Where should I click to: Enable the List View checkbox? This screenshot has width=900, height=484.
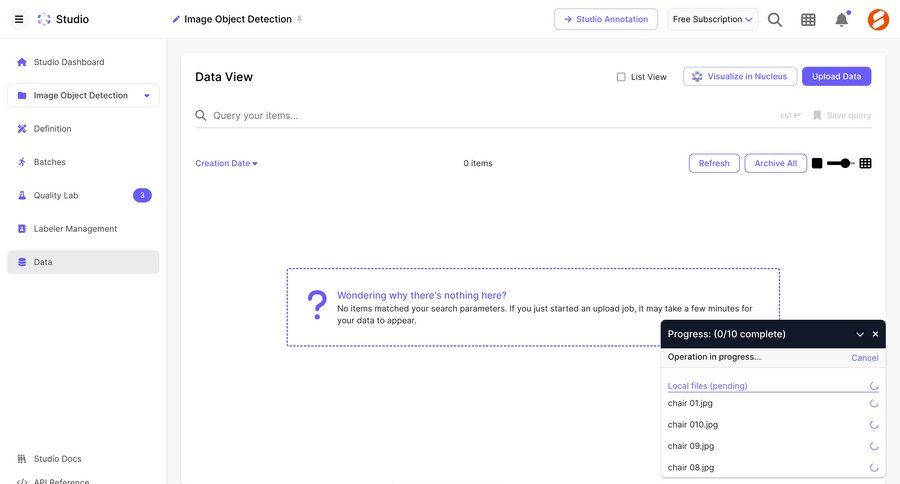point(621,77)
